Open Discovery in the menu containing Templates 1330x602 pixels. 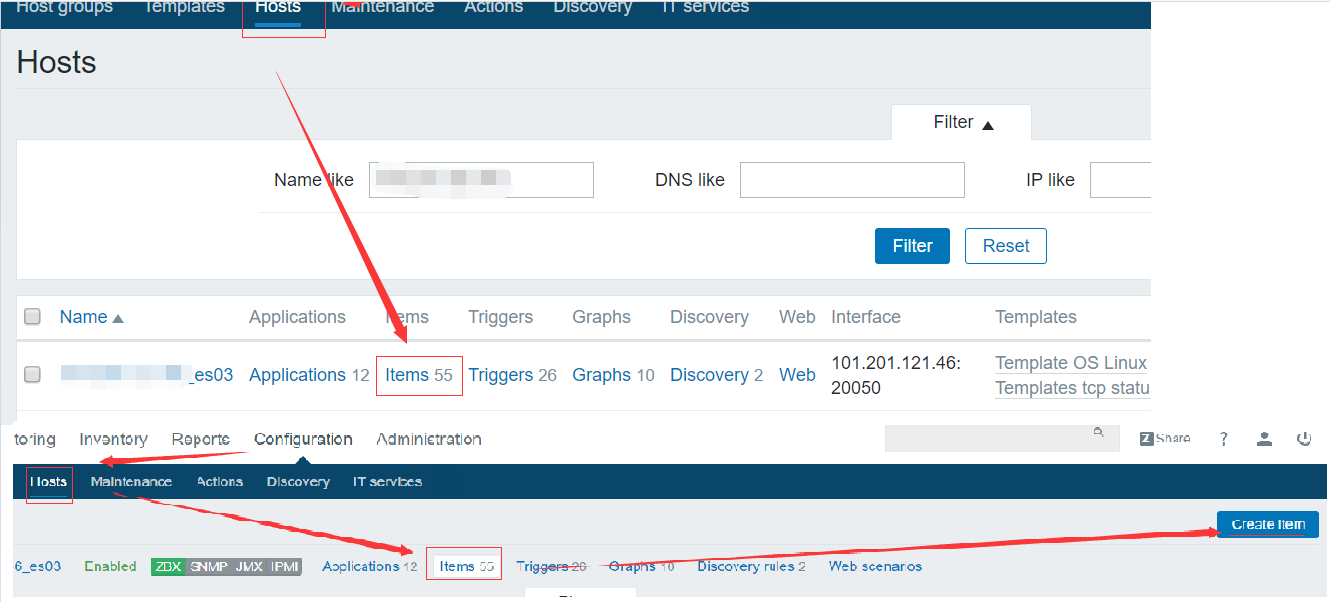(x=592, y=7)
